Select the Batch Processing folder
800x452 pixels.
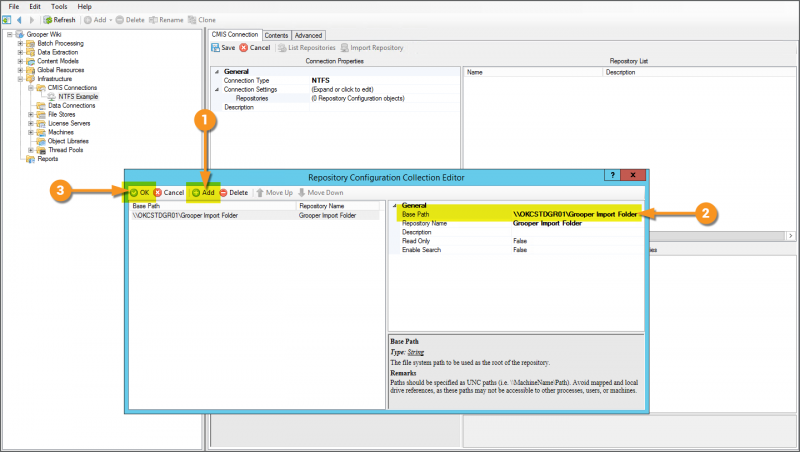pyautogui.click(x=60, y=43)
